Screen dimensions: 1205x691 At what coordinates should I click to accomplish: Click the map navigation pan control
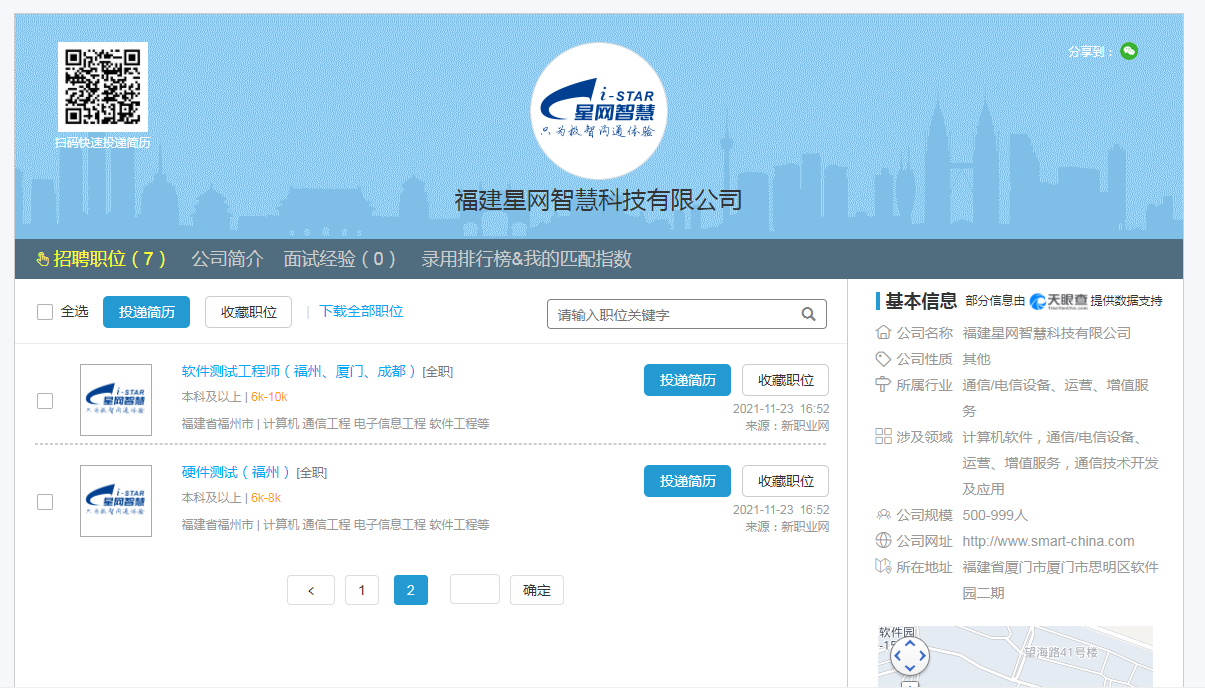909,656
